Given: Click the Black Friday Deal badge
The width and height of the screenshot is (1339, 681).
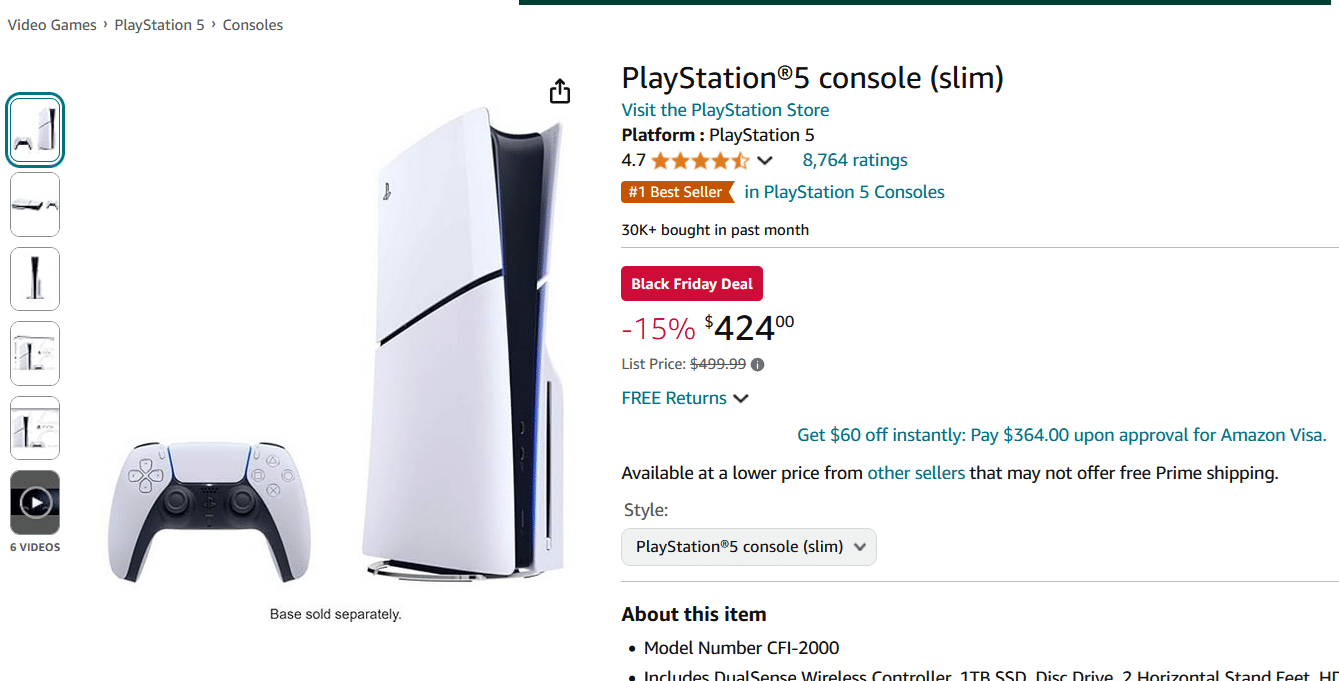Looking at the screenshot, I should click(x=691, y=283).
